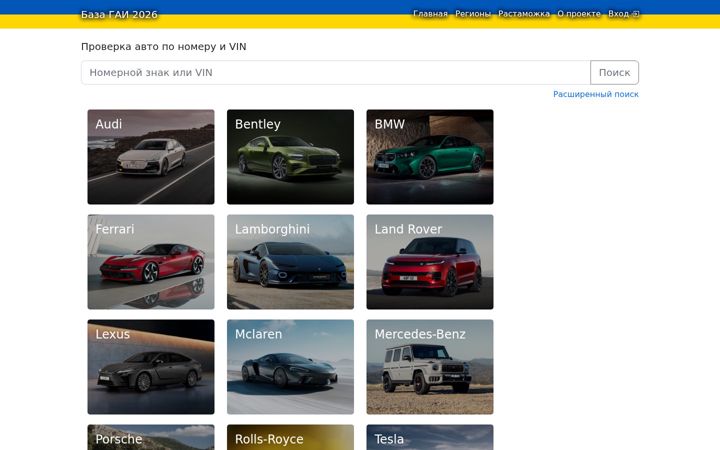The width and height of the screenshot is (720, 450).
Task: Click the Поиск button
Action: tap(614, 73)
